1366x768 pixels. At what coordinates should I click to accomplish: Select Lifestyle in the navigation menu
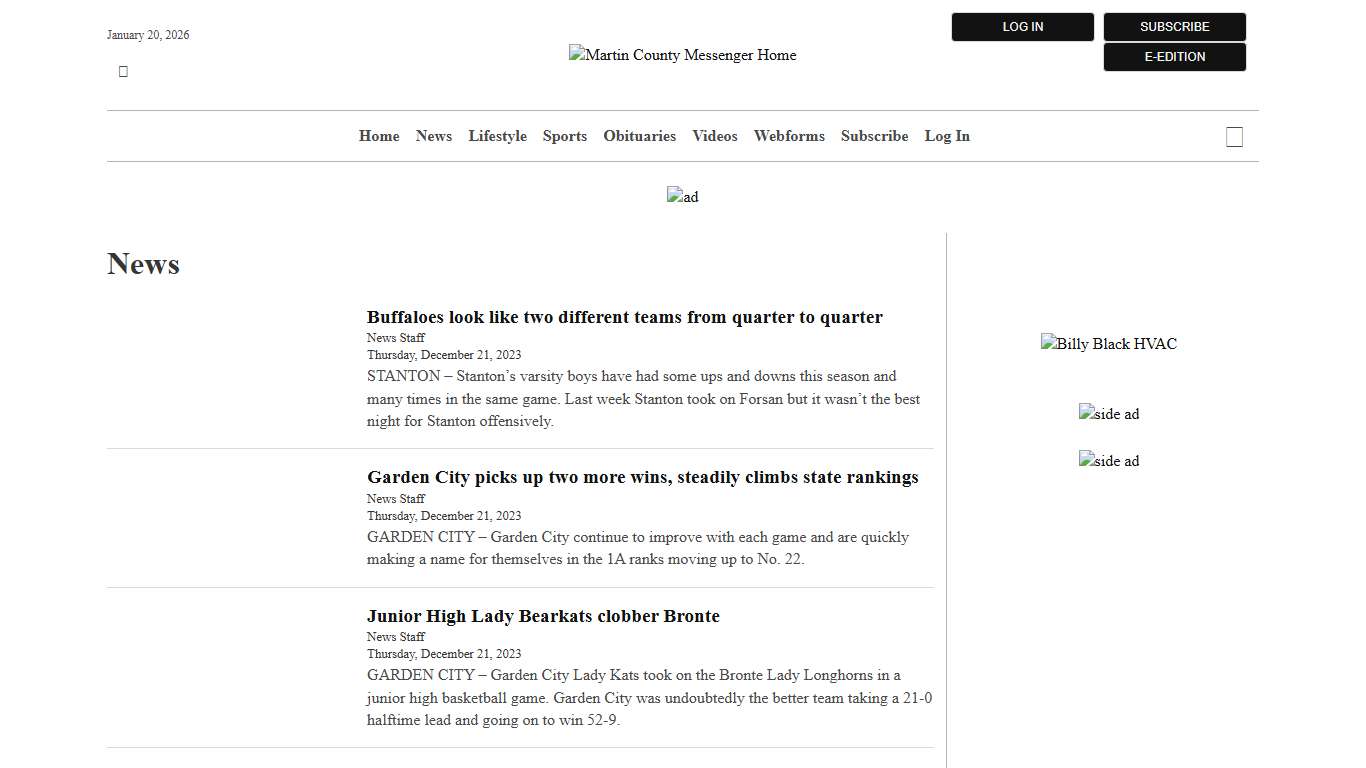point(497,136)
